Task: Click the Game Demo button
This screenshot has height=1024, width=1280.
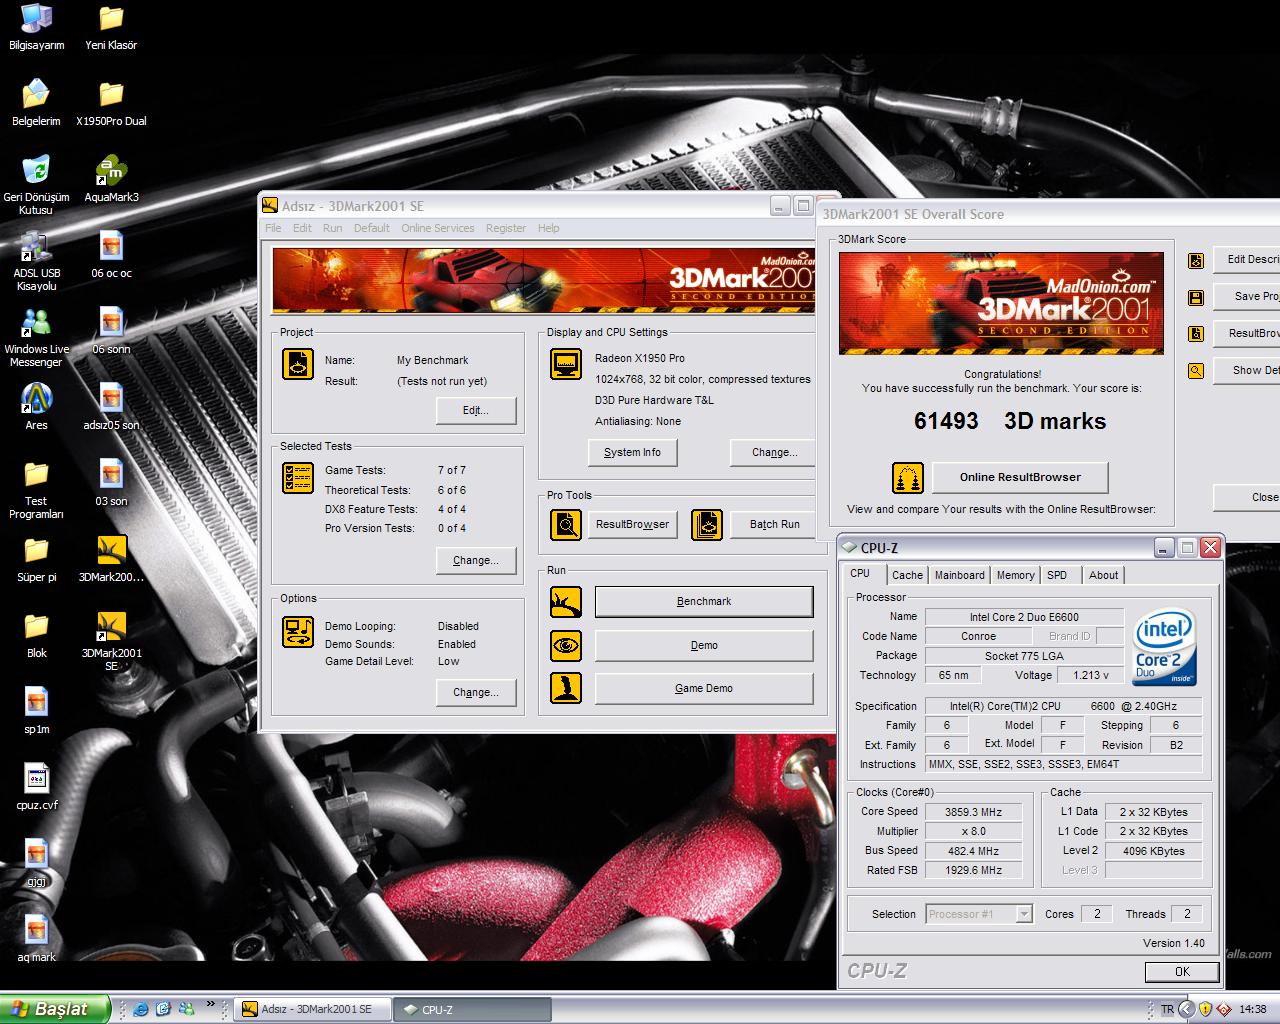Action: [x=704, y=688]
